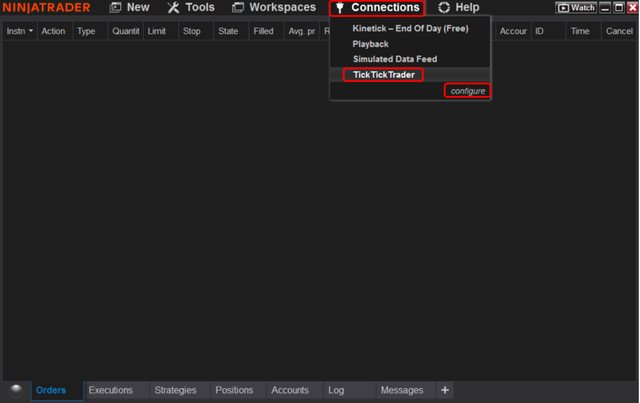Sort by the Action column header
The height and width of the screenshot is (403, 640).
(53, 31)
